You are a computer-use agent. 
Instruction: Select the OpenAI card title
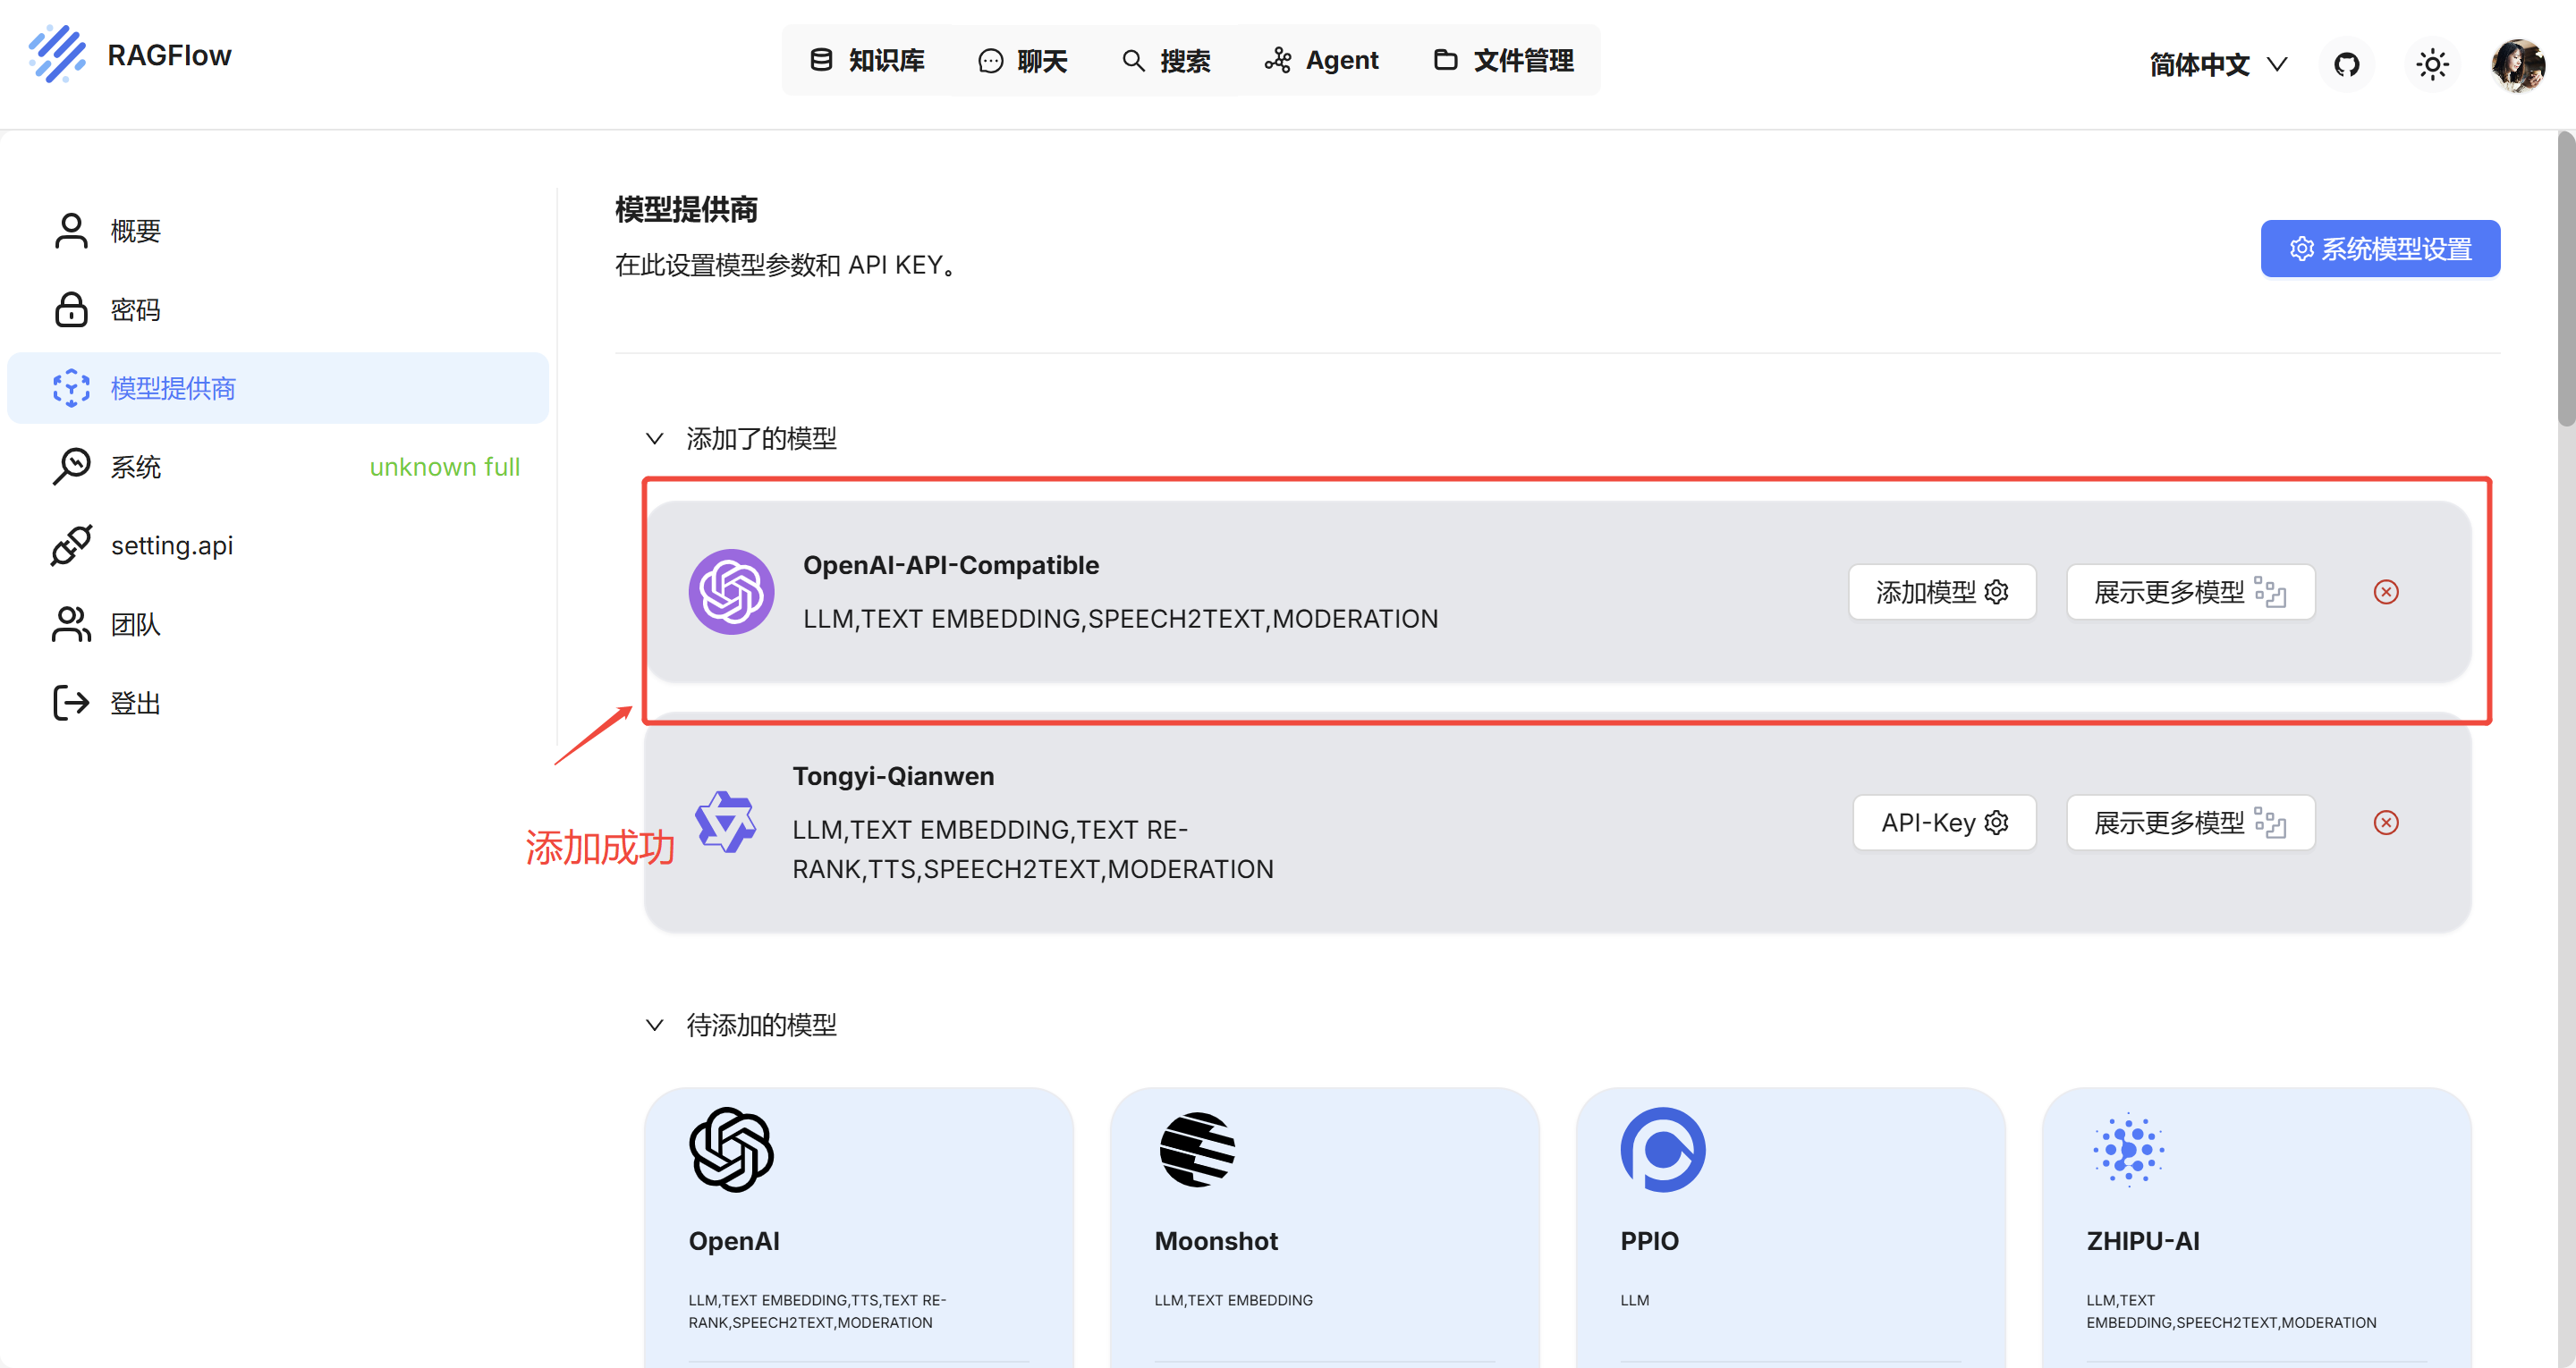[734, 1241]
